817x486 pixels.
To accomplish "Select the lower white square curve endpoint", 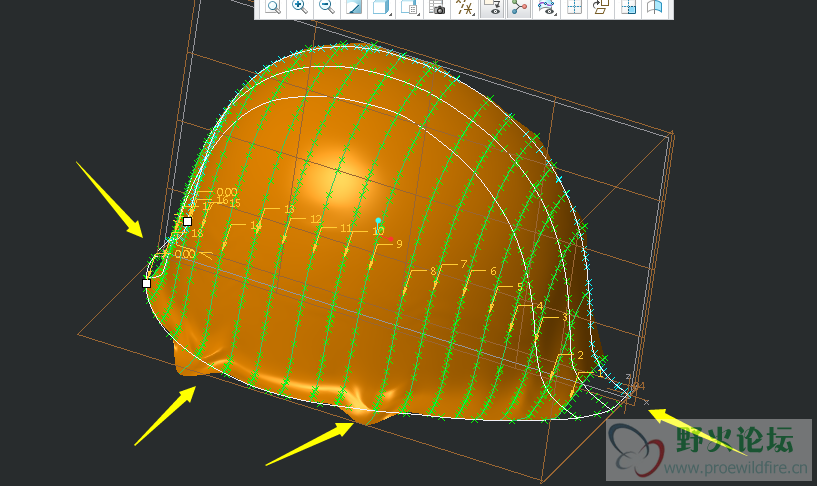I will [x=147, y=283].
